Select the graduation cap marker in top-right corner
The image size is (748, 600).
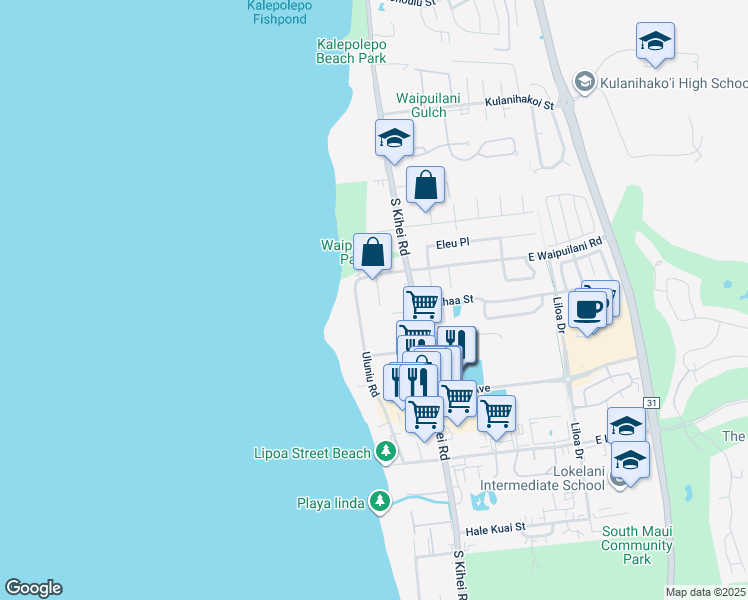tap(655, 41)
